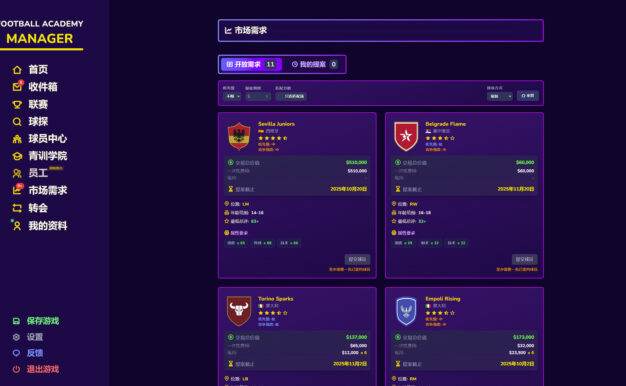
Task: Click the position pin icon on Belgrade Flame card
Action: click(394, 204)
